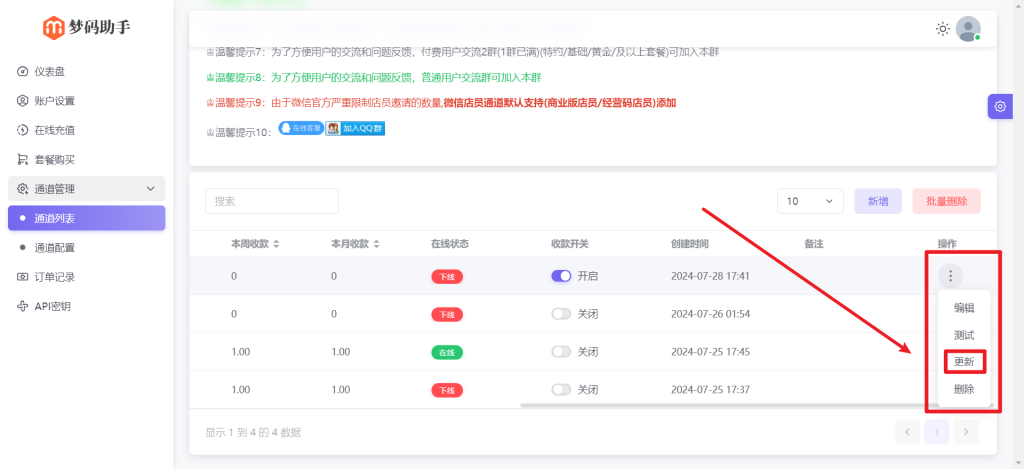Sort by 本周收款 column arrows
1024x469 pixels.
tap(276, 244)
